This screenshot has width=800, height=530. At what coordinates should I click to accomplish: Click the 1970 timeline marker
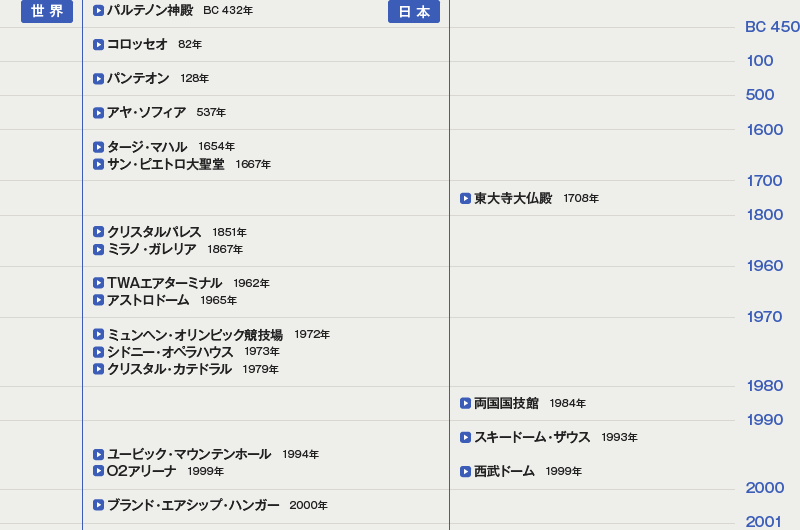tap(764, 317)
